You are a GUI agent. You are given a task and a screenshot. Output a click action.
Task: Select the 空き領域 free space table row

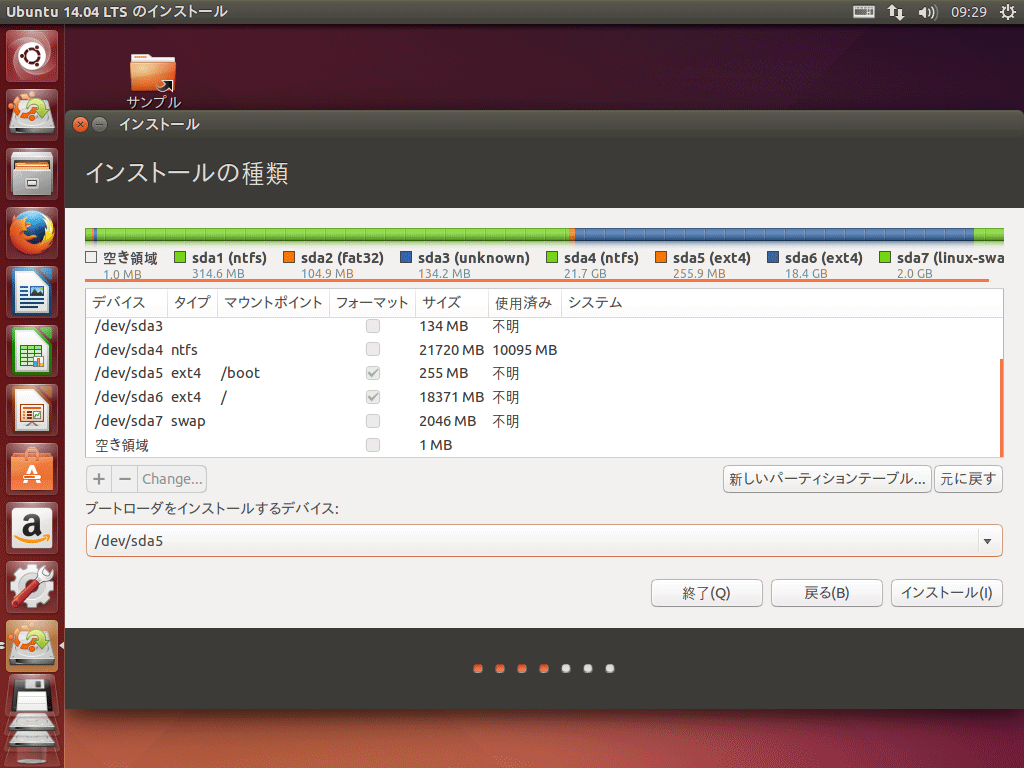click(543, 445)
